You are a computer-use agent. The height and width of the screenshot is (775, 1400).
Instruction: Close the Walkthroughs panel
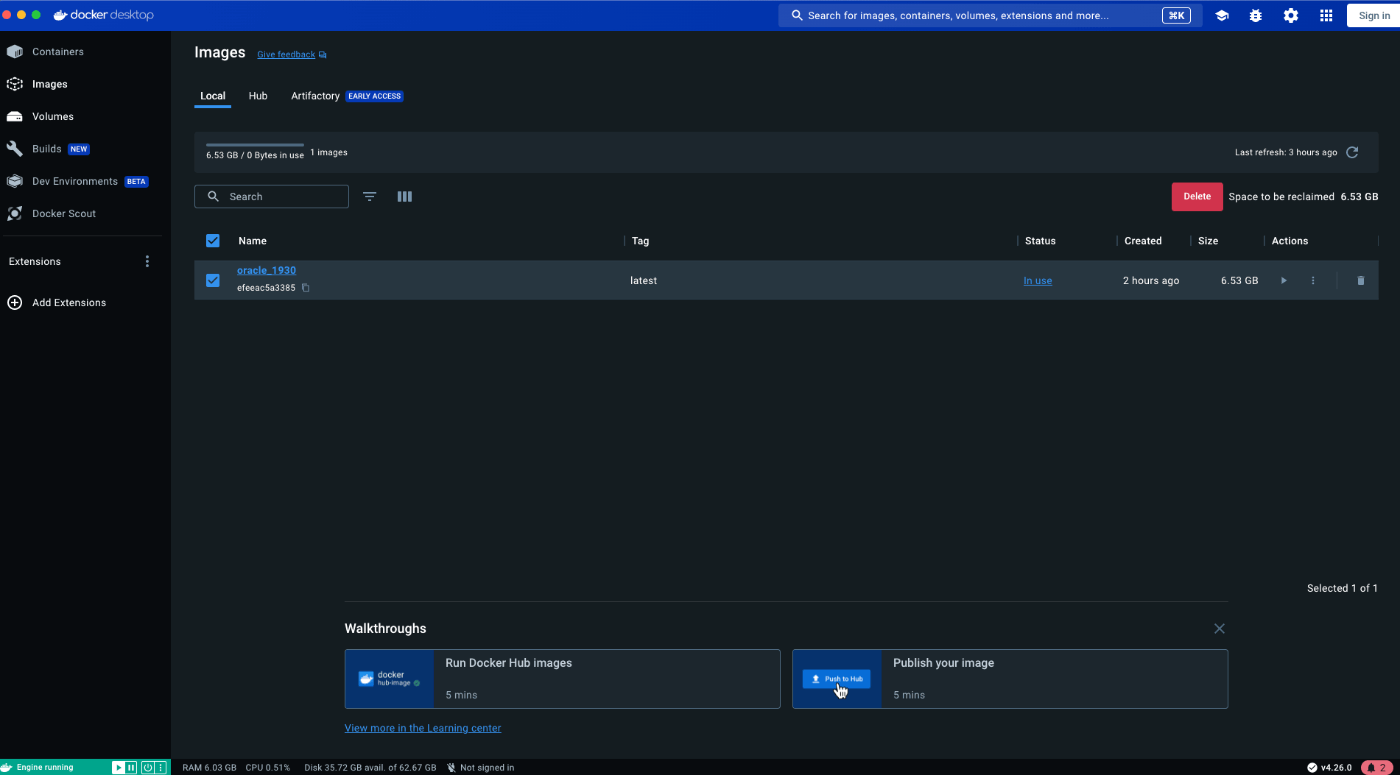coord(1219,629)
